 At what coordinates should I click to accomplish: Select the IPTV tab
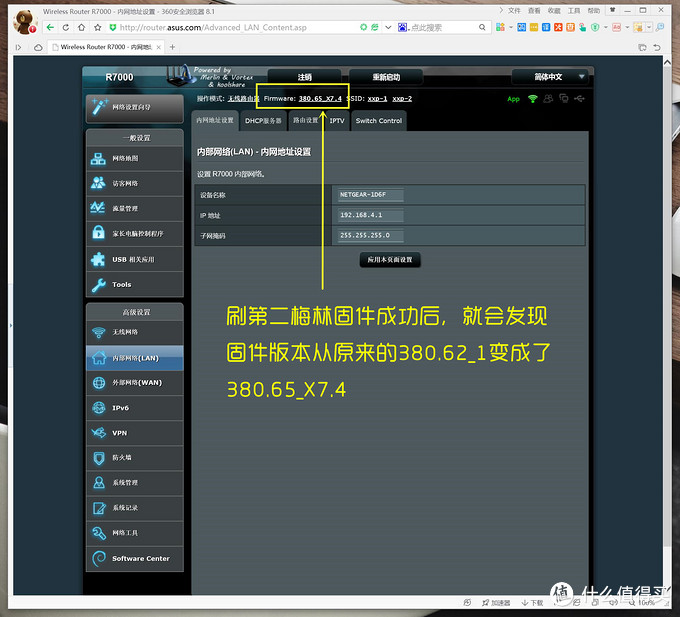coord(337,121)
